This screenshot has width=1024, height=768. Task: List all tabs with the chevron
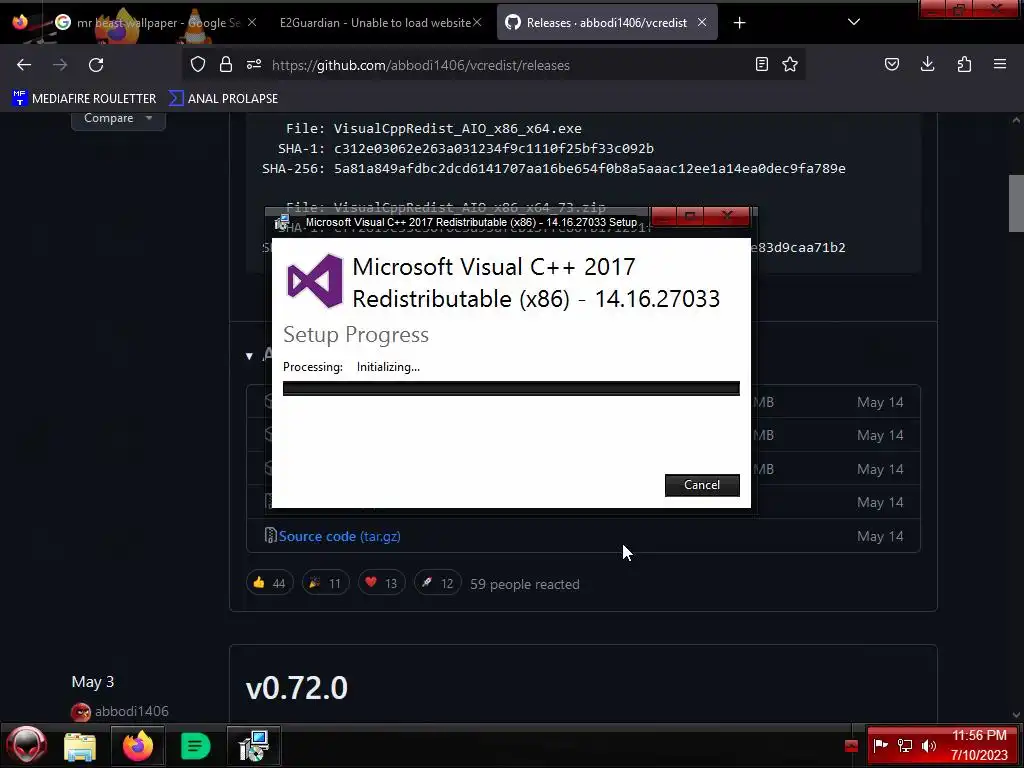coord(854,23)
